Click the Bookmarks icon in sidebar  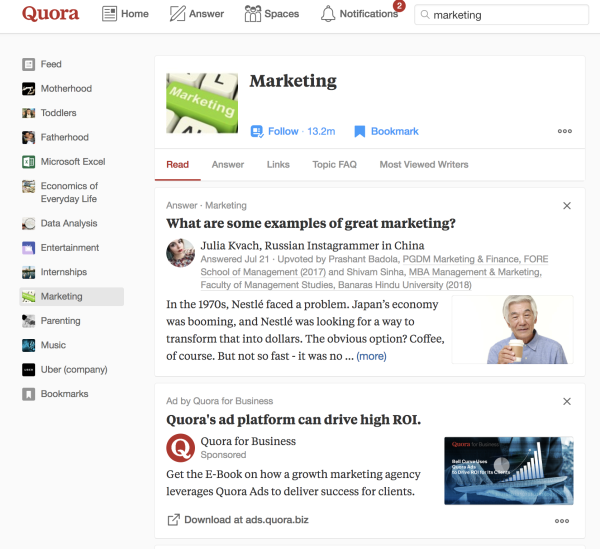point(28,394)
